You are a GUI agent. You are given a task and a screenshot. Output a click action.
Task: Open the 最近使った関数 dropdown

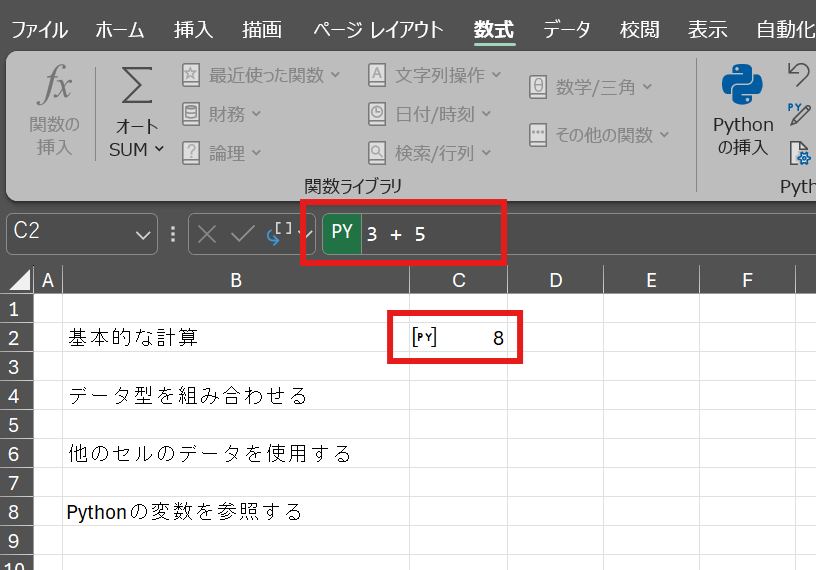pos(261,75)
